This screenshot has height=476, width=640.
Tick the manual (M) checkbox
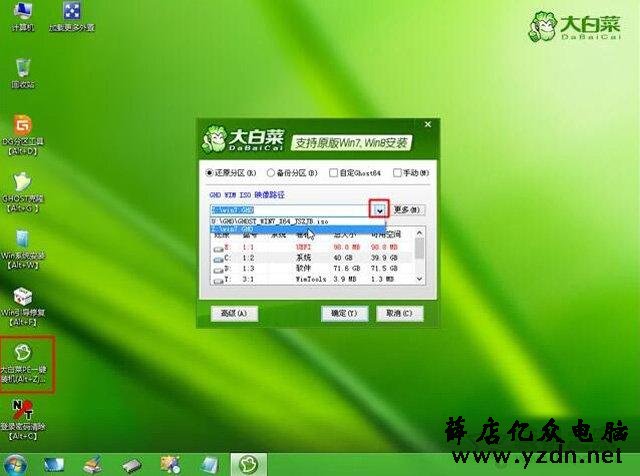click(397, 173)
